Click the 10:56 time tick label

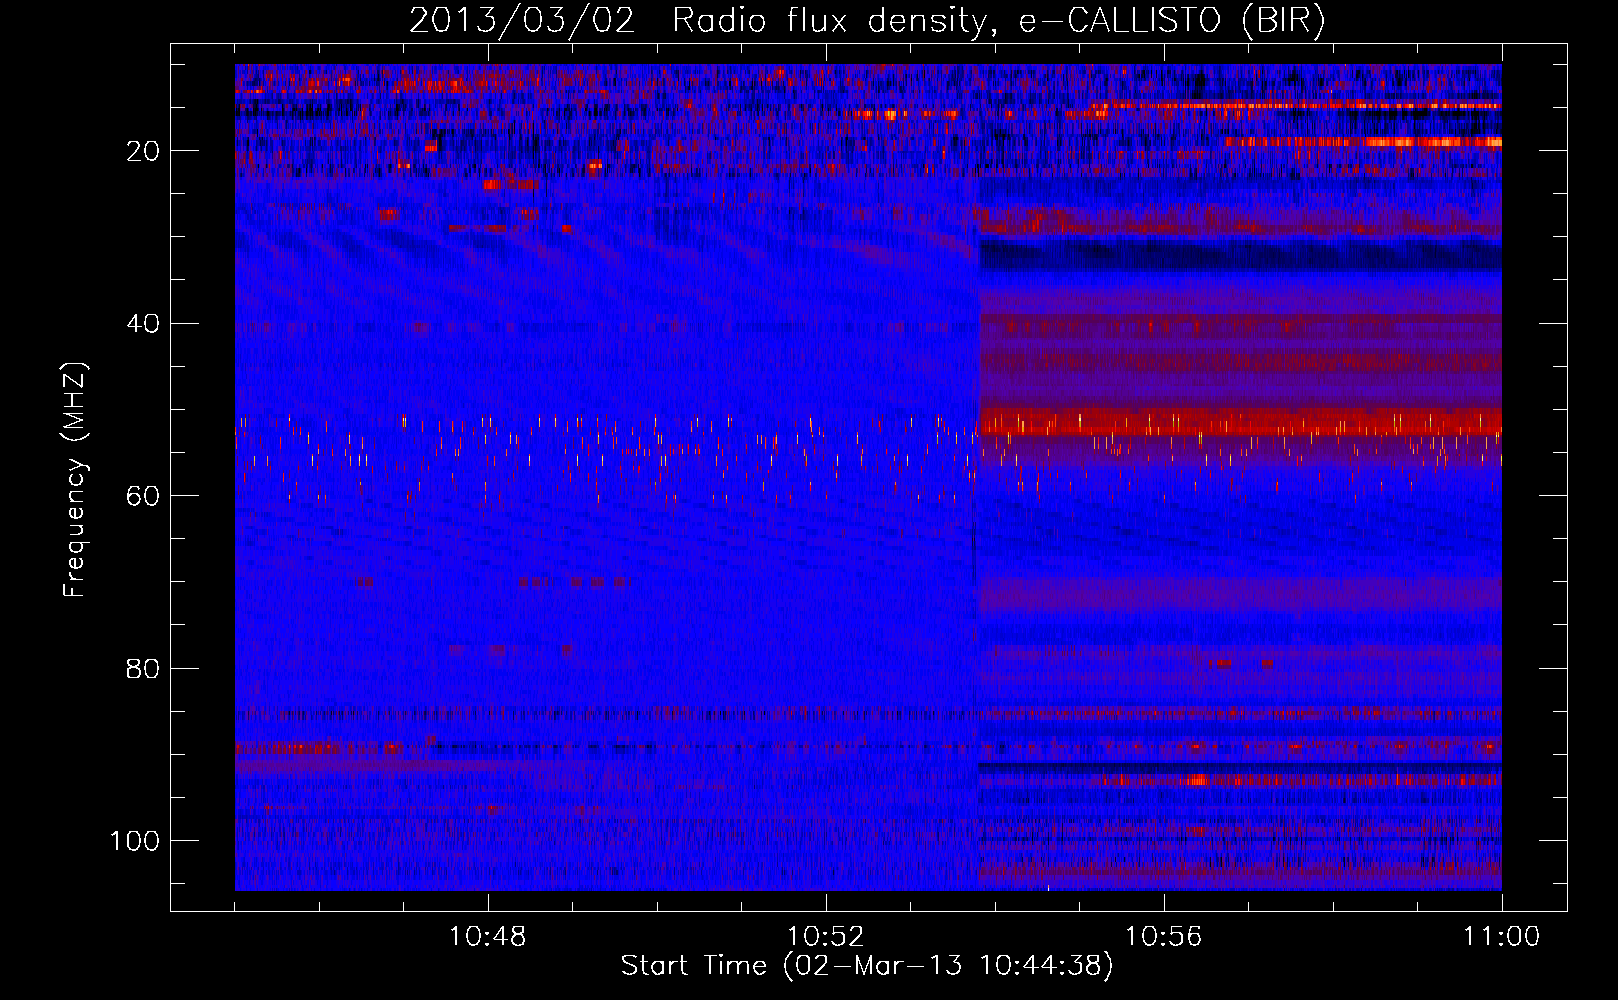click(1164, 937)
